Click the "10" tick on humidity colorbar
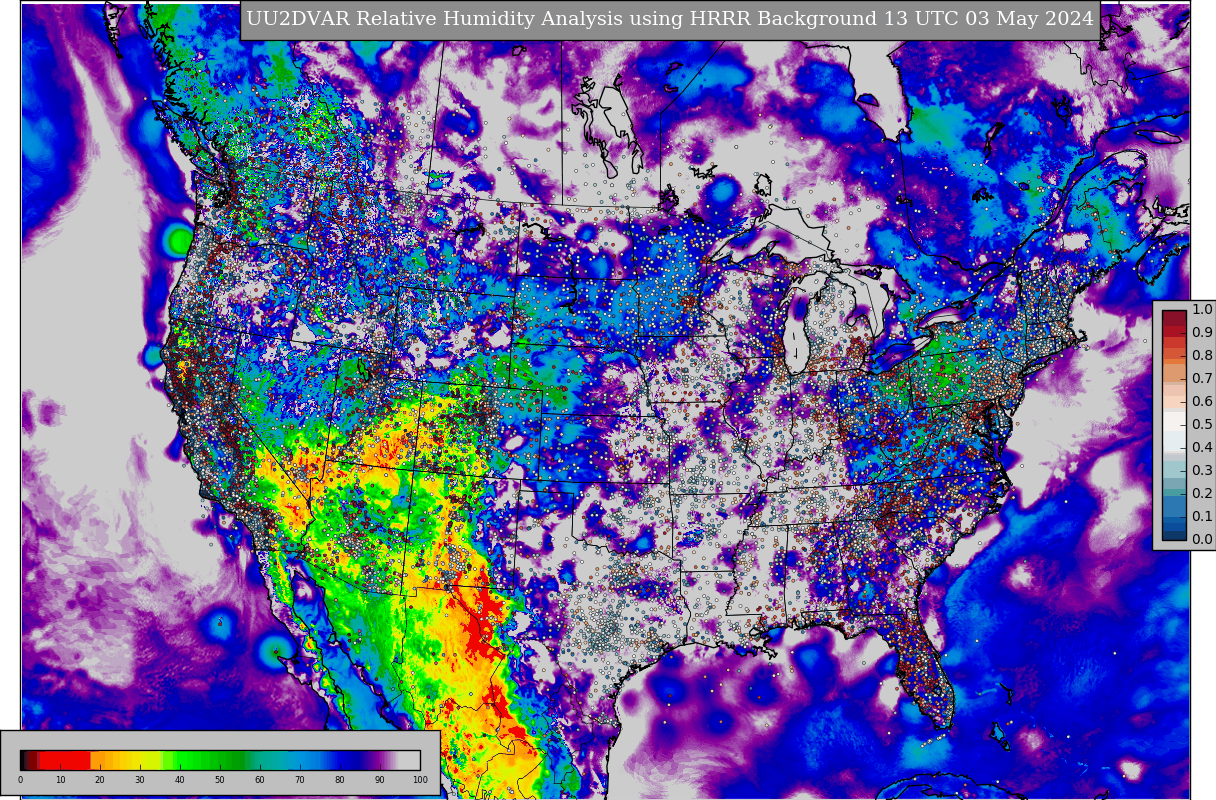The image size is (1216, 800). pyautogui.click(x=60, y=780)
